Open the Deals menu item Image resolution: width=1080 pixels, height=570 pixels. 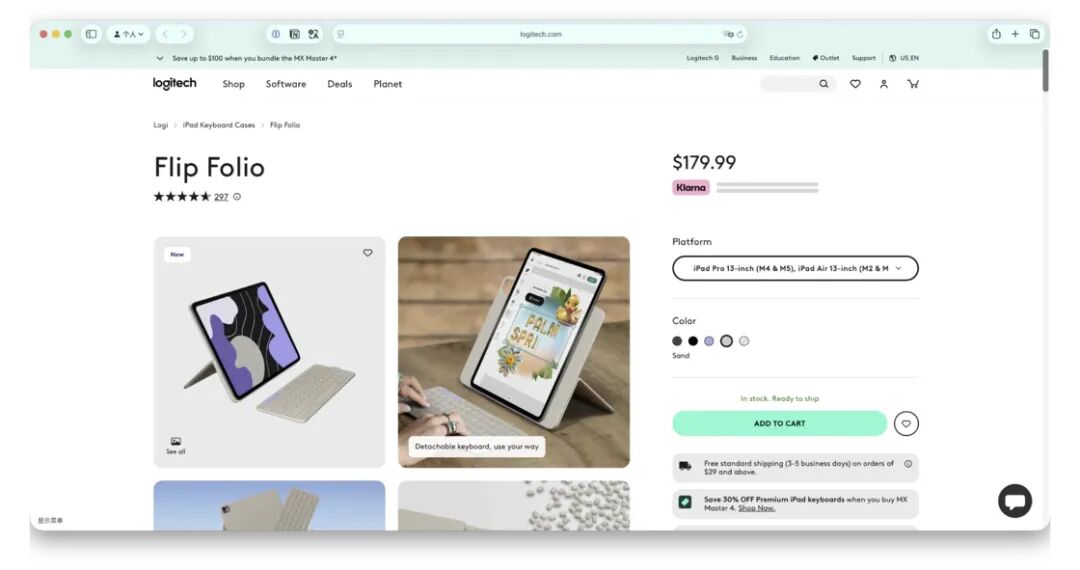(x=340, y=84)
